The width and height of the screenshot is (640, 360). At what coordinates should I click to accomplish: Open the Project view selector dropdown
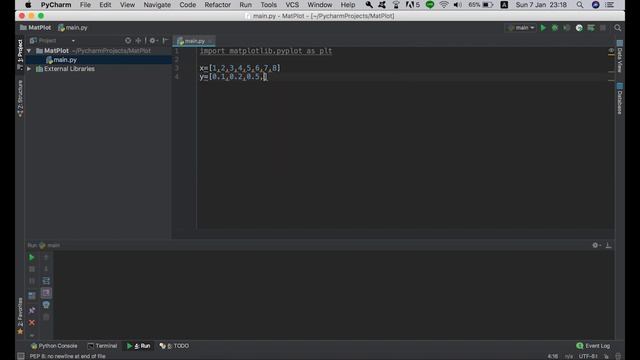(x=52, y=40)
